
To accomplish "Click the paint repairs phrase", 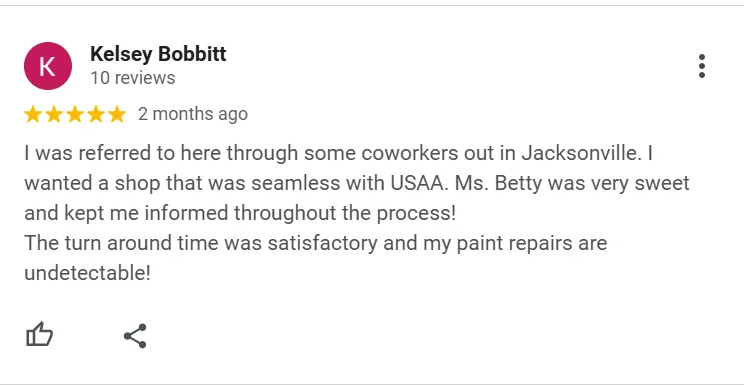I will coord(514,244).
